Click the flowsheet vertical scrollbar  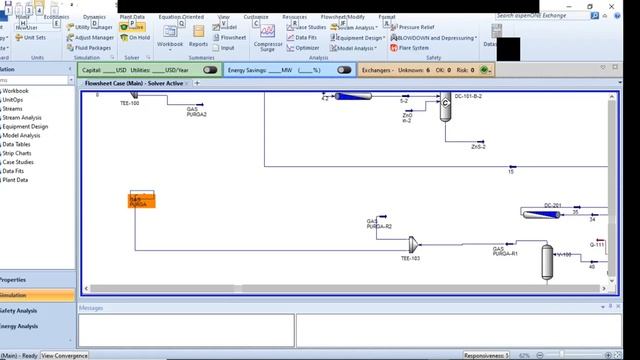[x=611, y=189]
